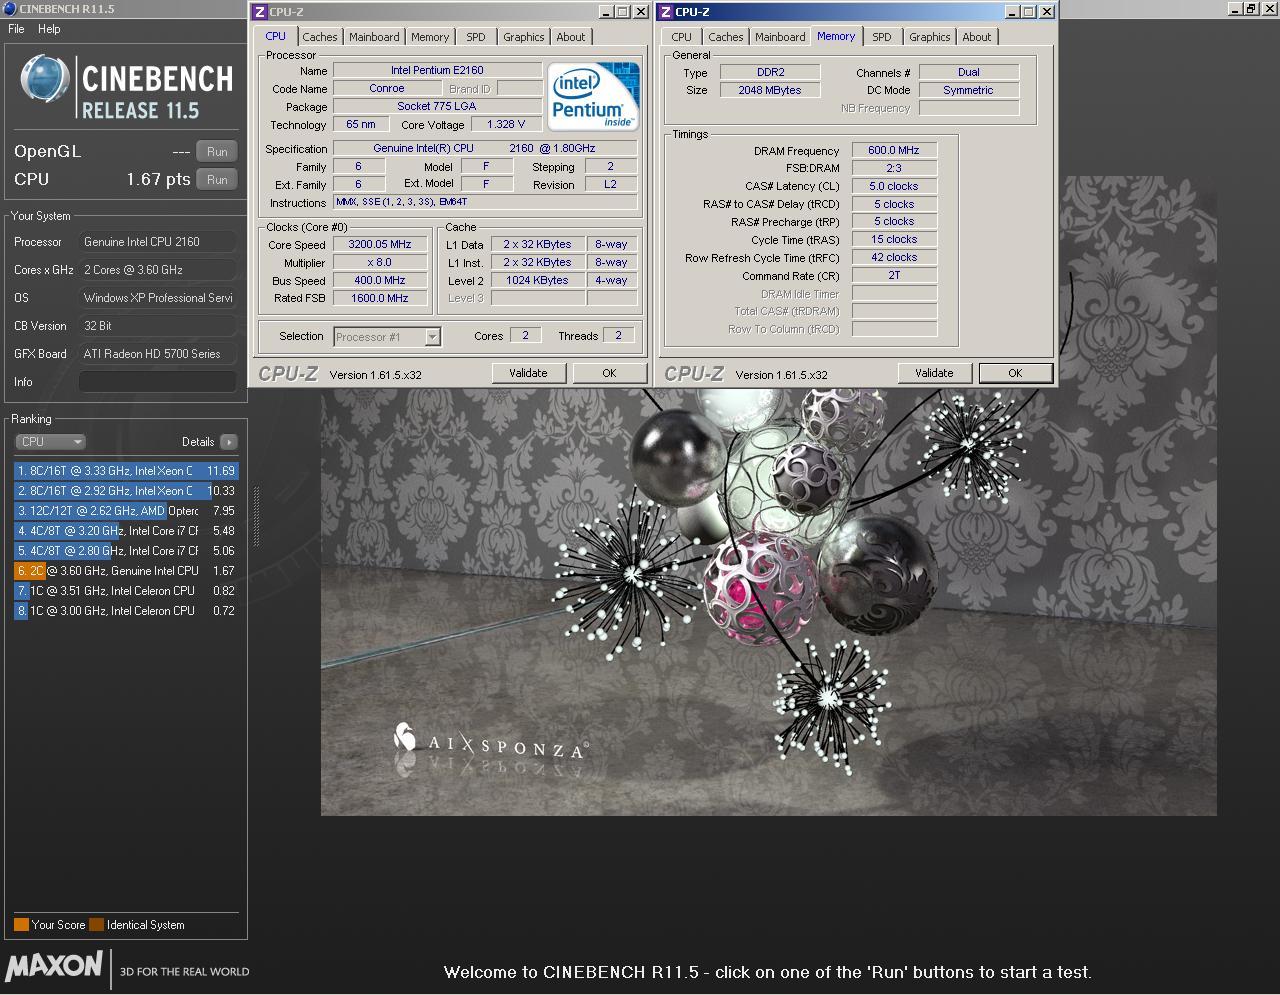This screenshot has width=1280, height=995.
Task: Switch to Caches tab in right CPU-Z window
Action: [x=726, y=37]
